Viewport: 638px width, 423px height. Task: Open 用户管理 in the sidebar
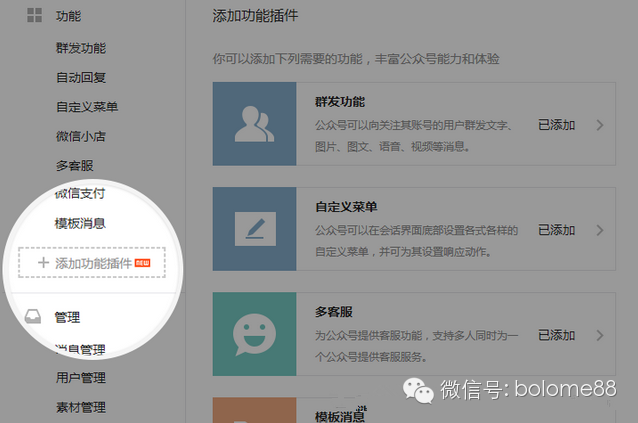[x=81, y=377]
